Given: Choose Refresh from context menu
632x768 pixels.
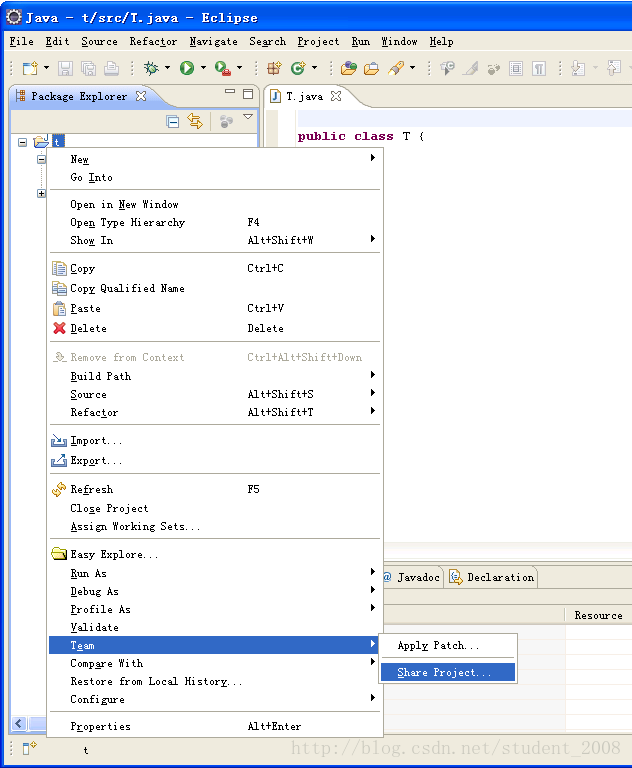Looking at the screenshot, I should [215, 490].
